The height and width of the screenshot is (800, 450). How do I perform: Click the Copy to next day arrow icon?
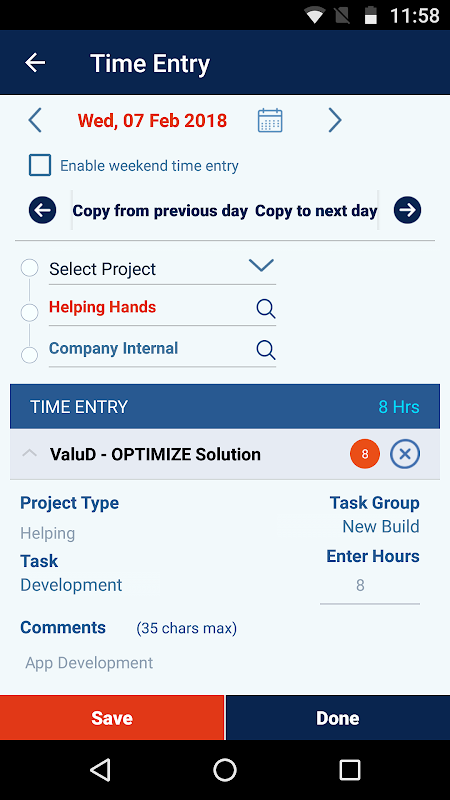pos(407,210)
